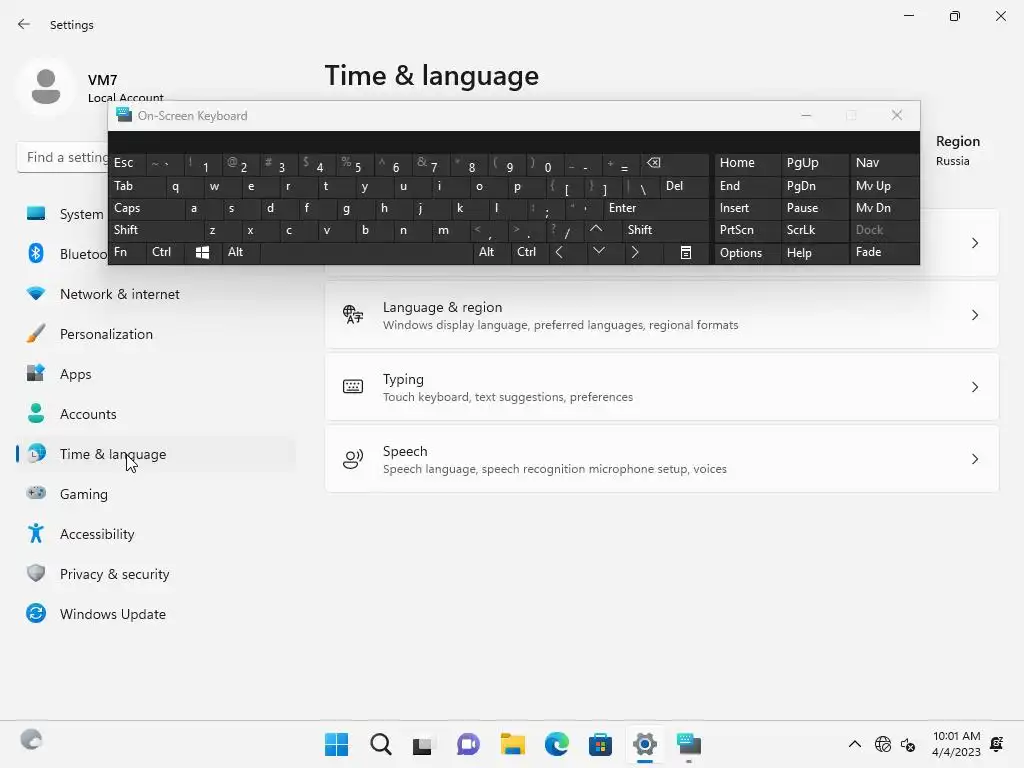The height and width of the screenshot is (768, 1024).
Task: Open the Windows Start menu
Action: tap(336, 744)
